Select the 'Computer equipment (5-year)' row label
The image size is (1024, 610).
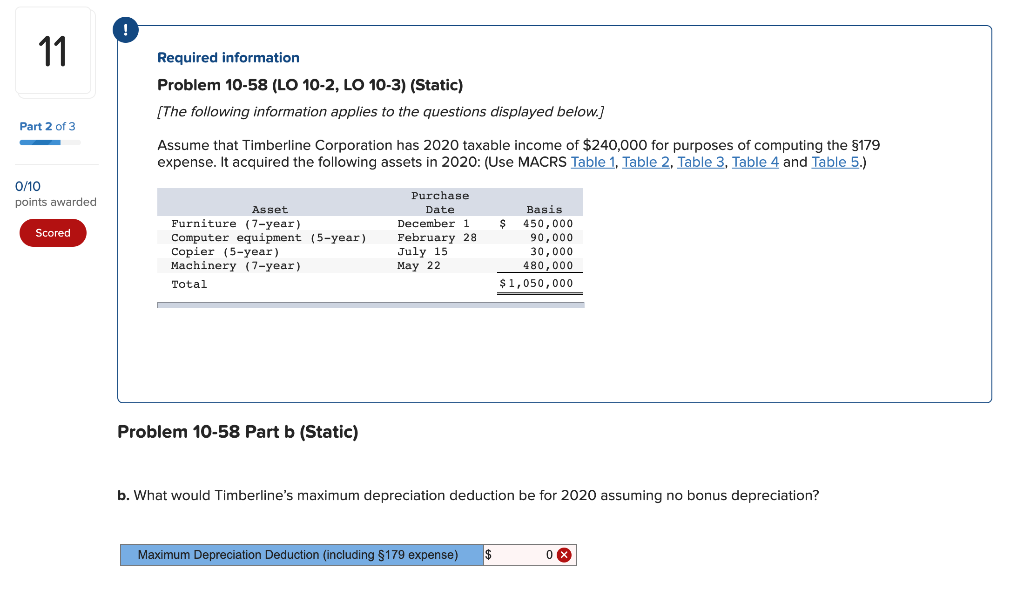(268, 238)
